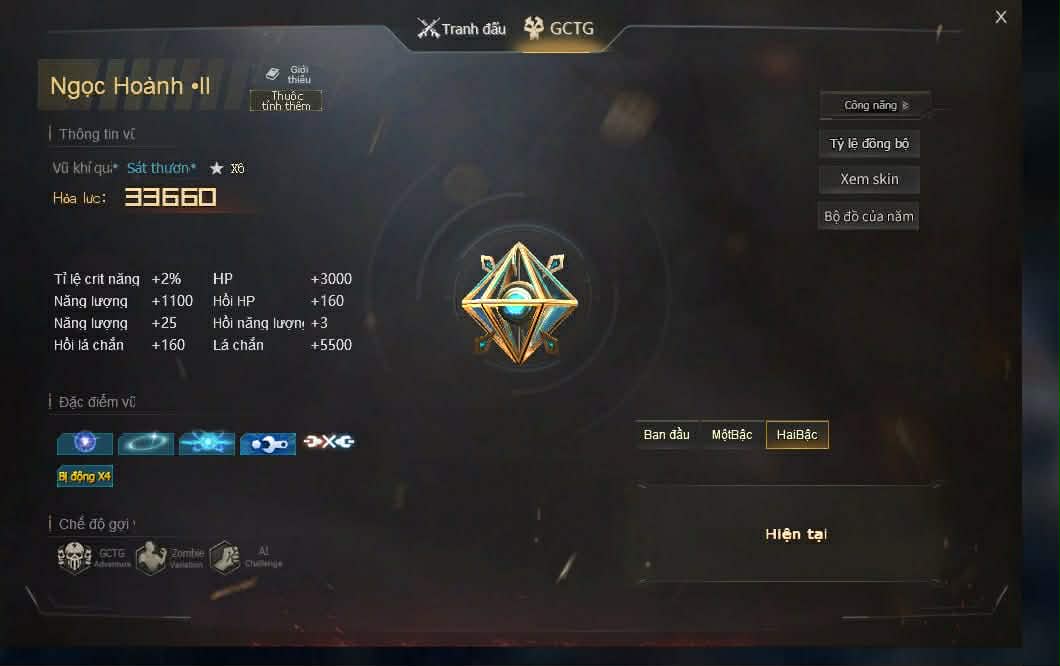
Task: Select the HaiBậc tier option
Action: click(x=797, y=435)
